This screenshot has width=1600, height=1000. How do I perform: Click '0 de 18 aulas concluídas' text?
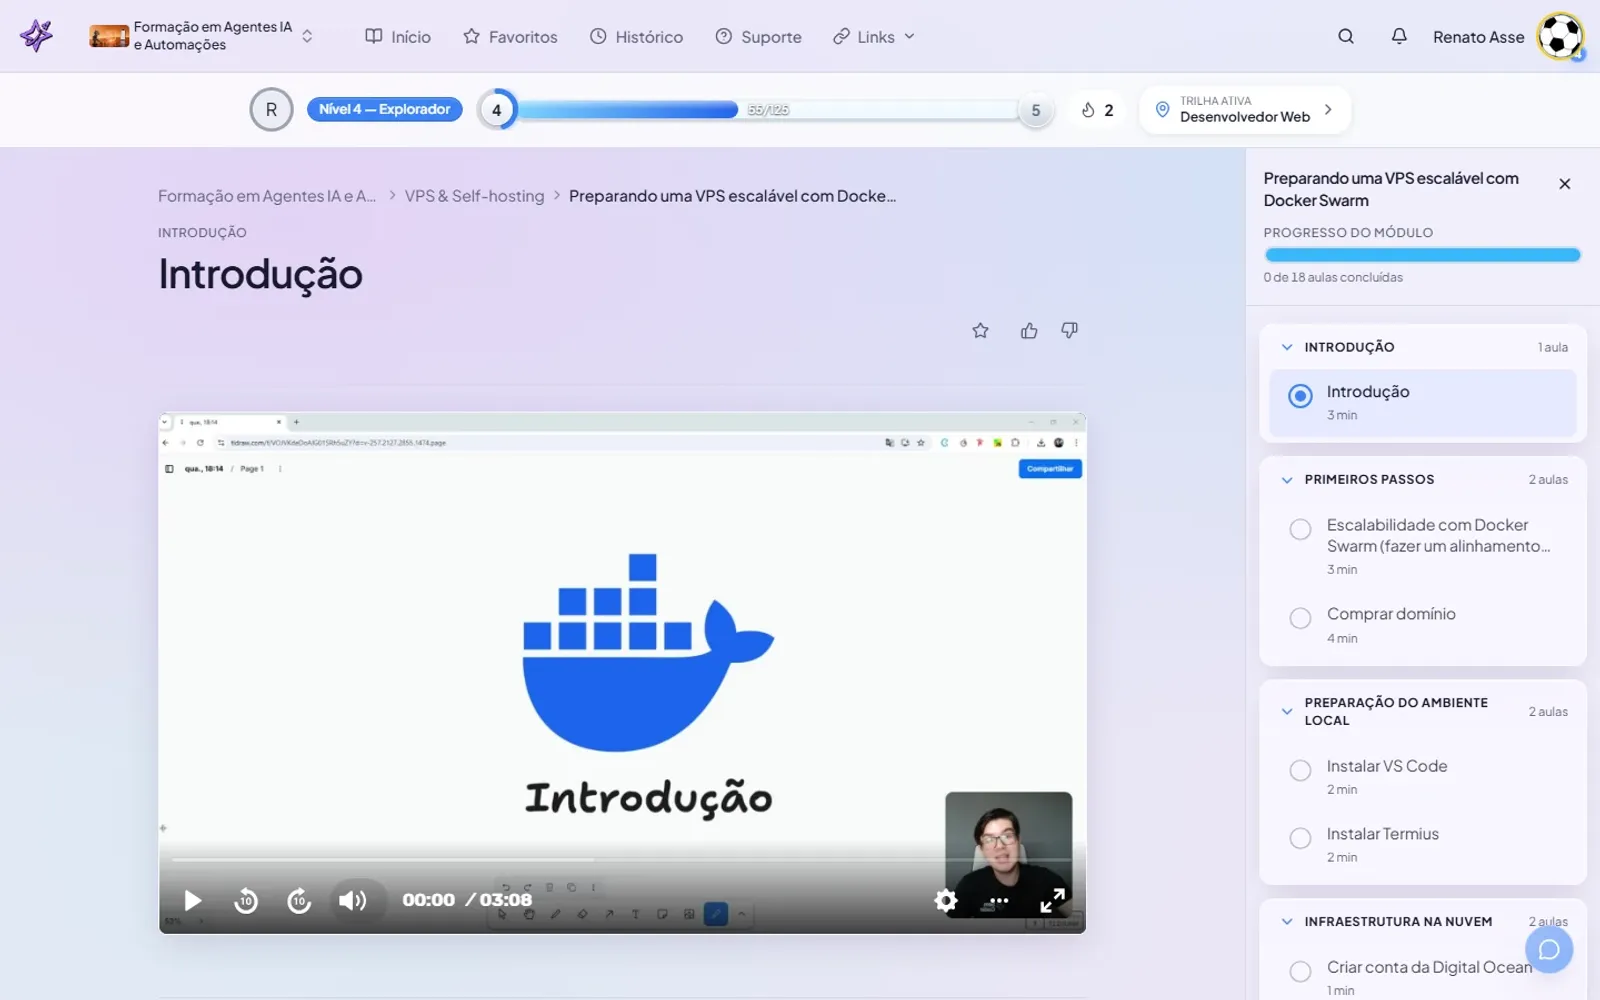pyautogui.click(x=1333, y=277)
